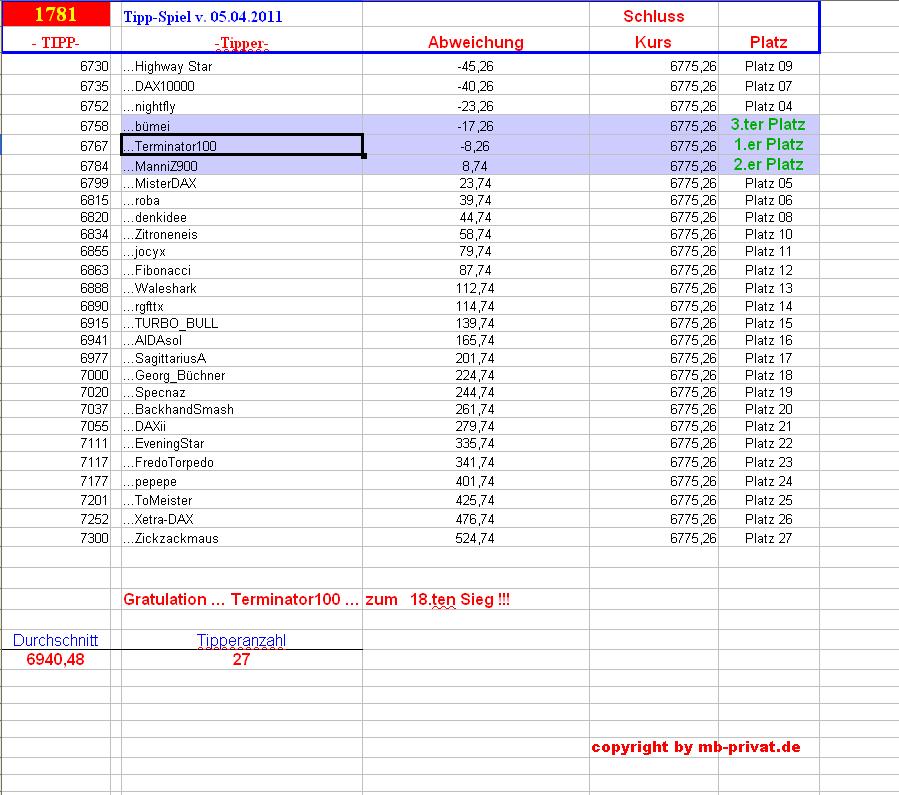Click the 2.er Platz cell
Screen dimensions: 899x795
point(768,165)
